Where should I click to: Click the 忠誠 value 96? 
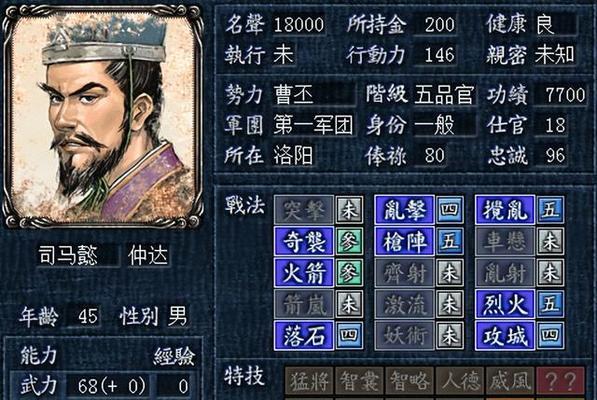click(554, 155)
